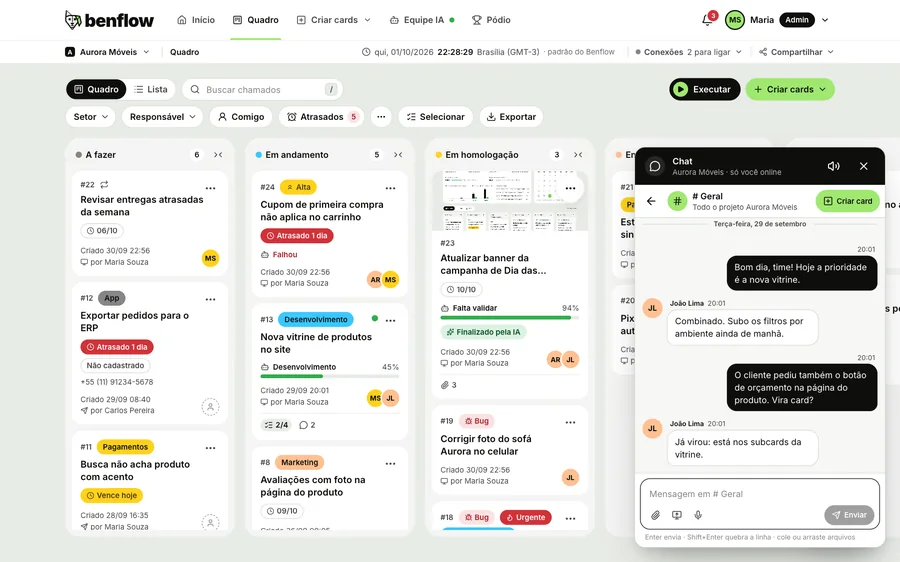Screen dimensions: 900x562
Task: Click the recurrence icon on card #22
Action: 104,184
